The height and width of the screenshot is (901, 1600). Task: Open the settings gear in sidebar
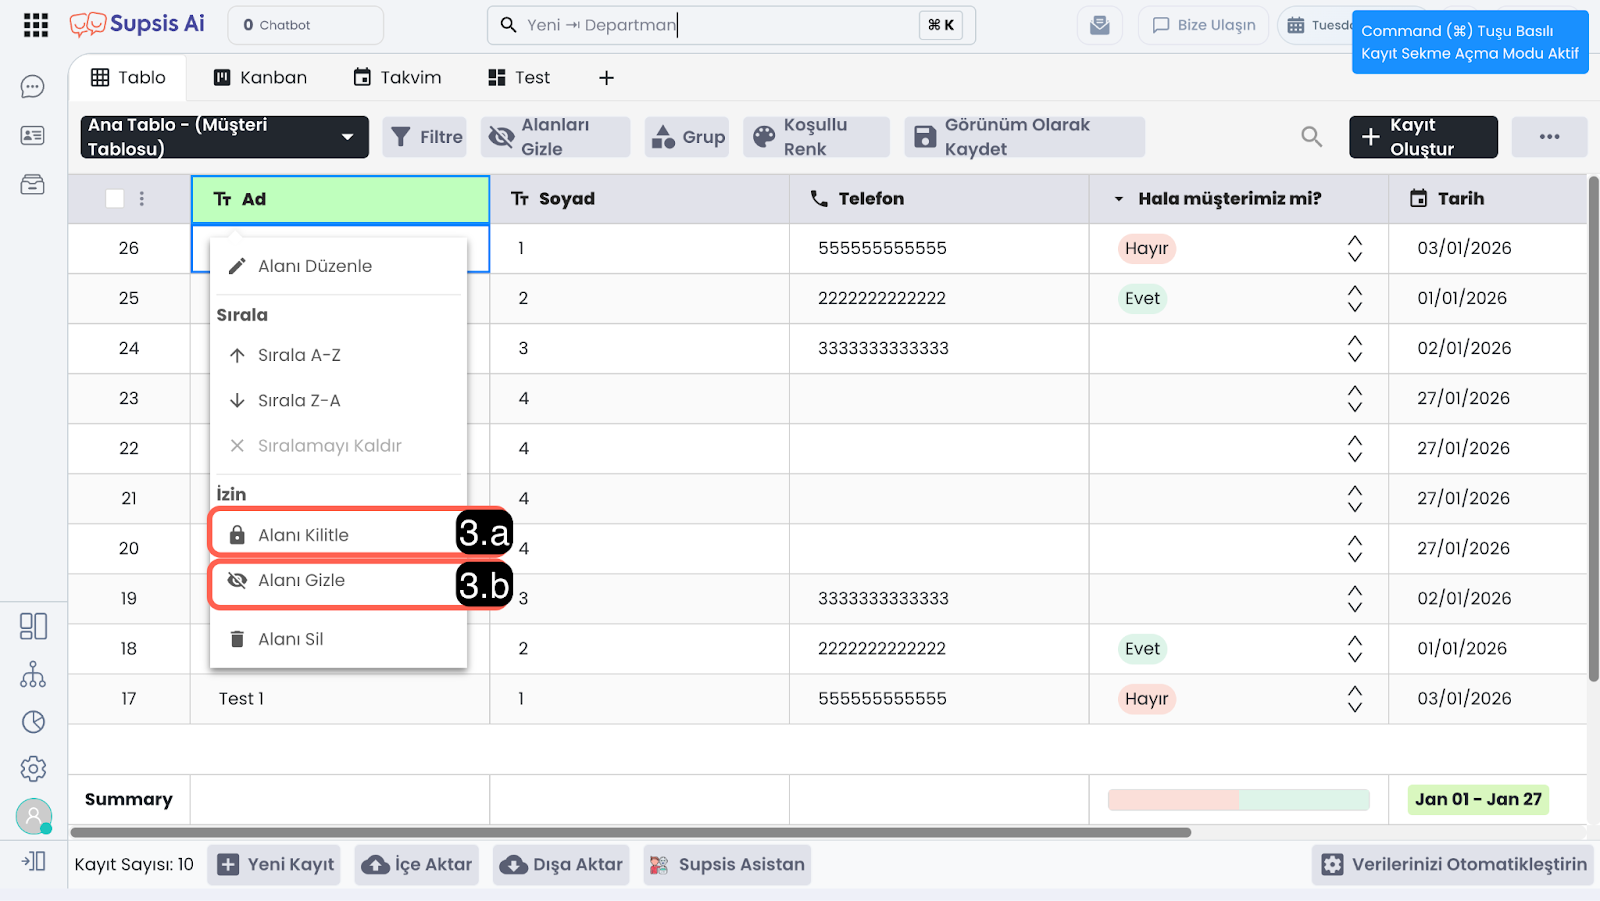(33, 768)
